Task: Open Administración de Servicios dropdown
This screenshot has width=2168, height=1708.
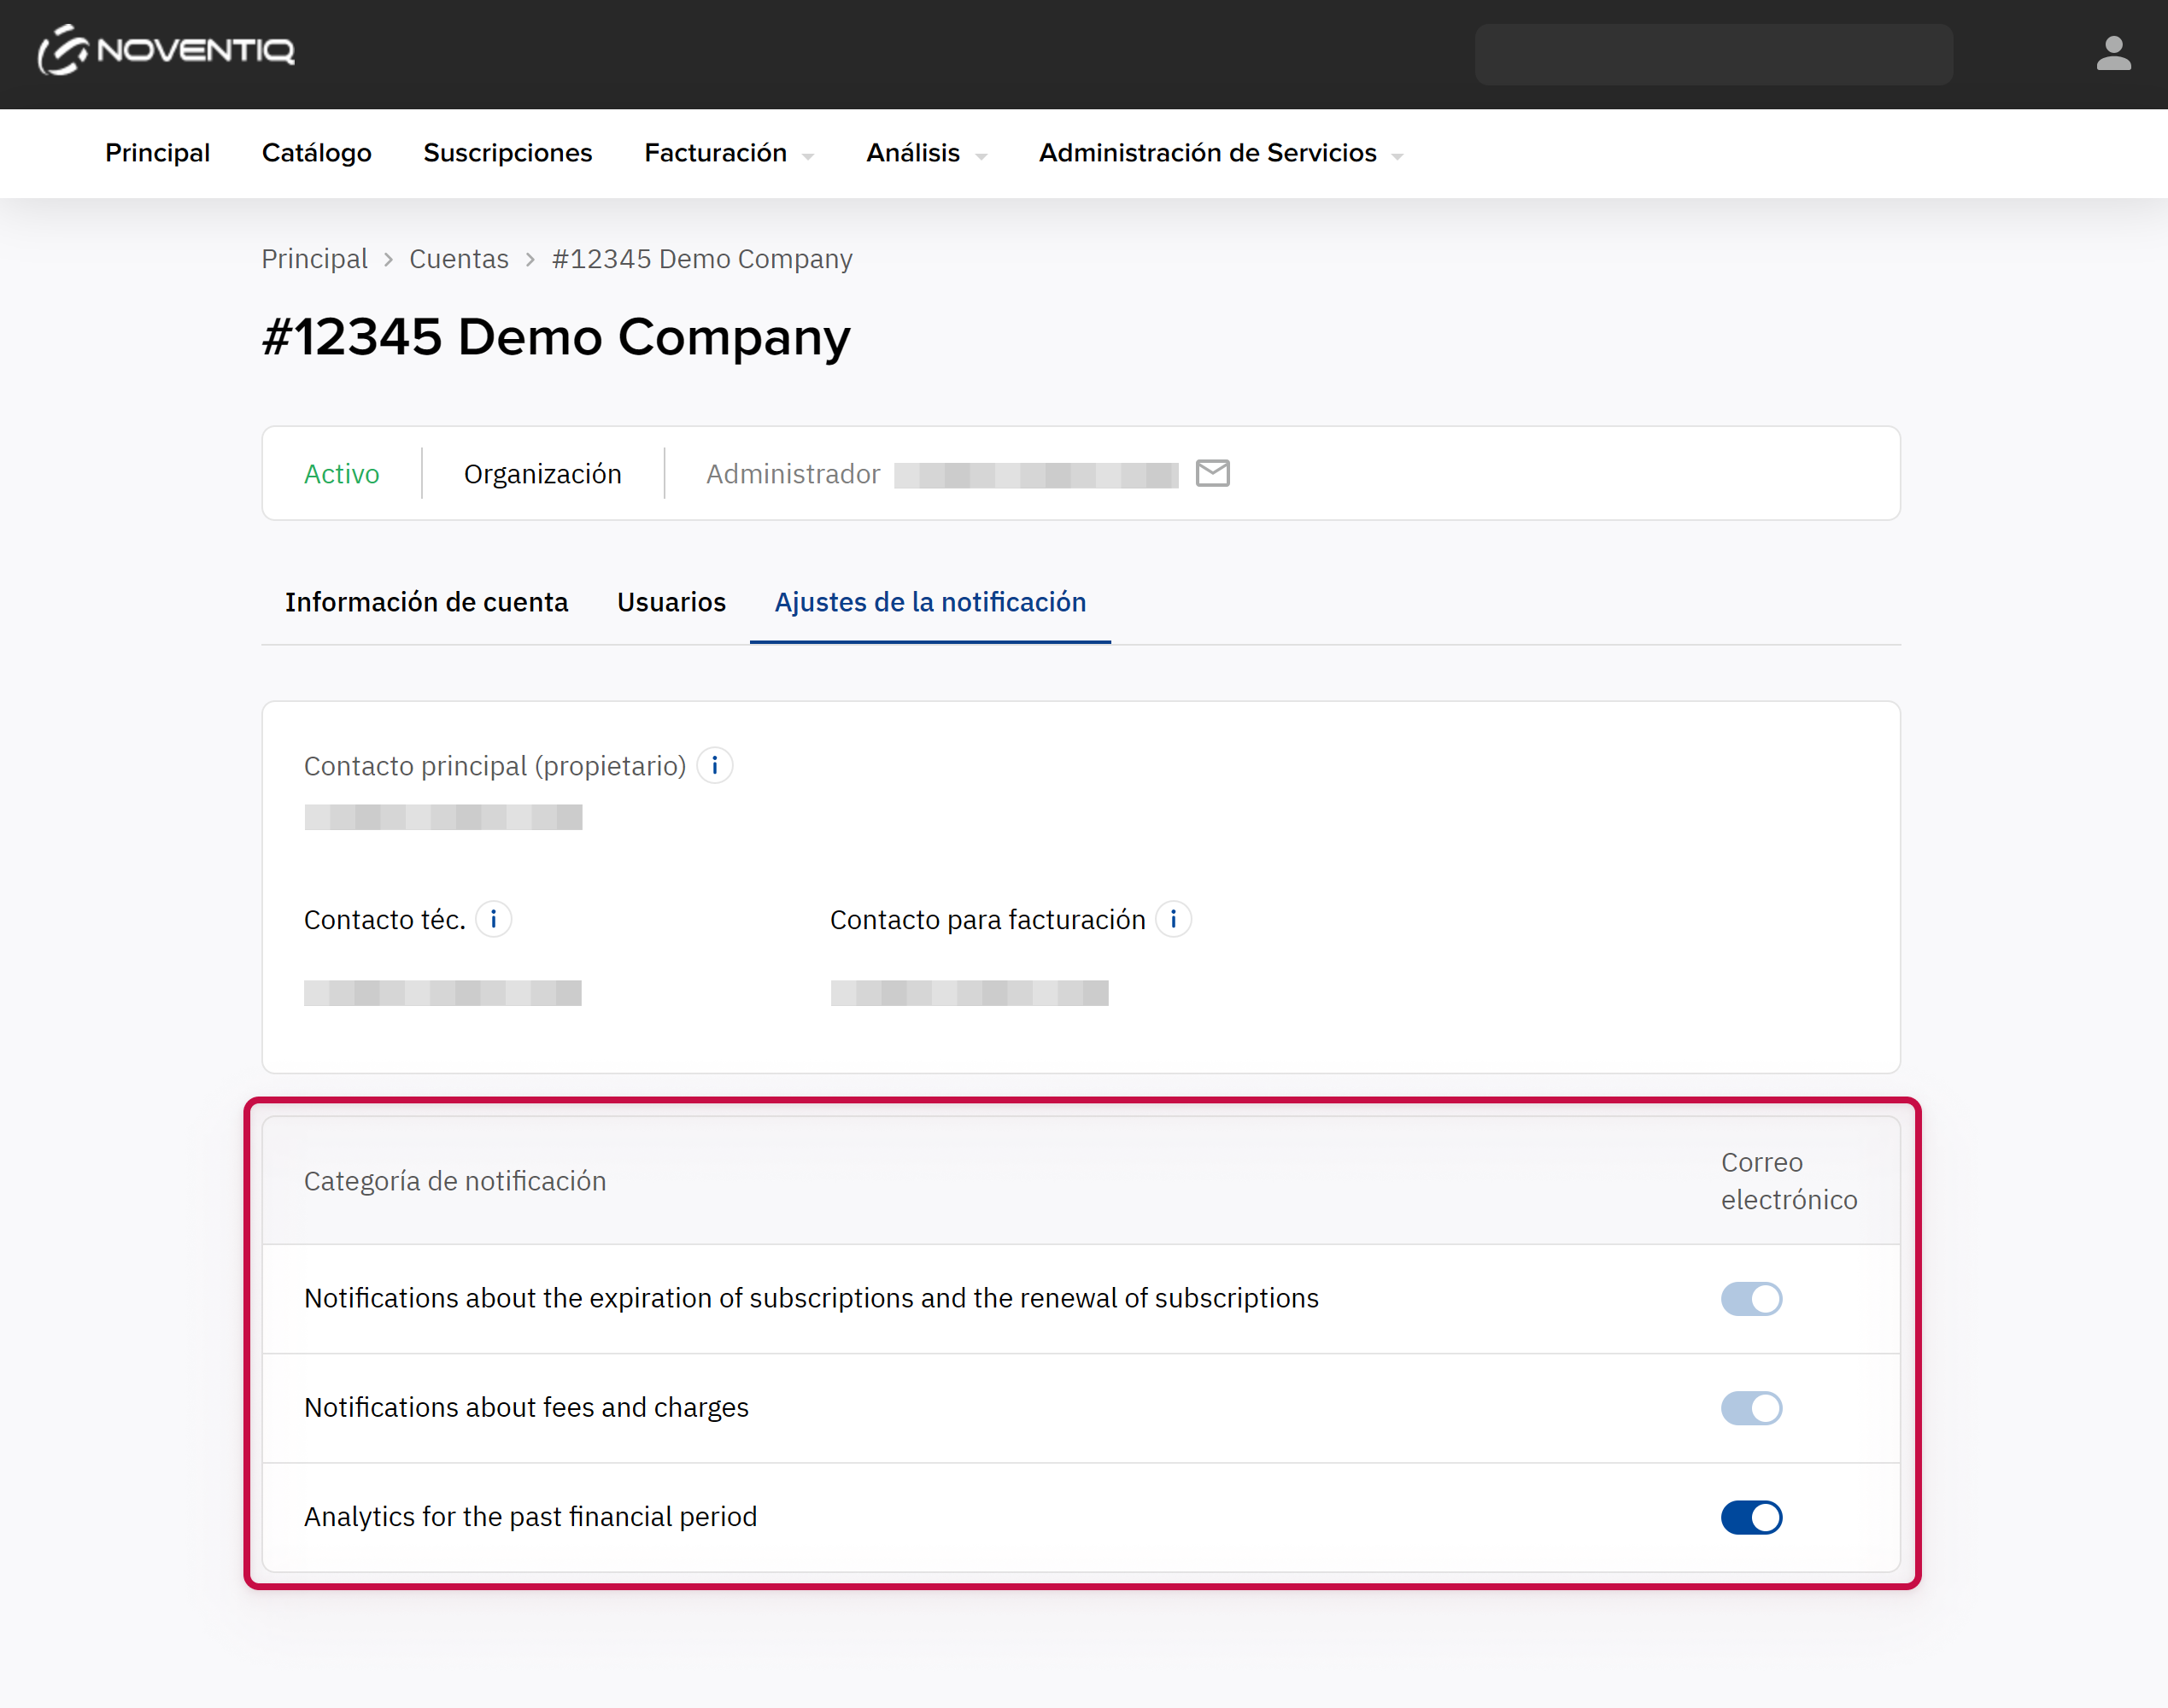Action: click(1220, 153)
